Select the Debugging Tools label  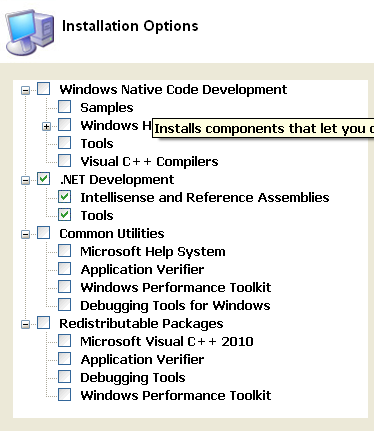pyautogui.click(x=133, y=378)
